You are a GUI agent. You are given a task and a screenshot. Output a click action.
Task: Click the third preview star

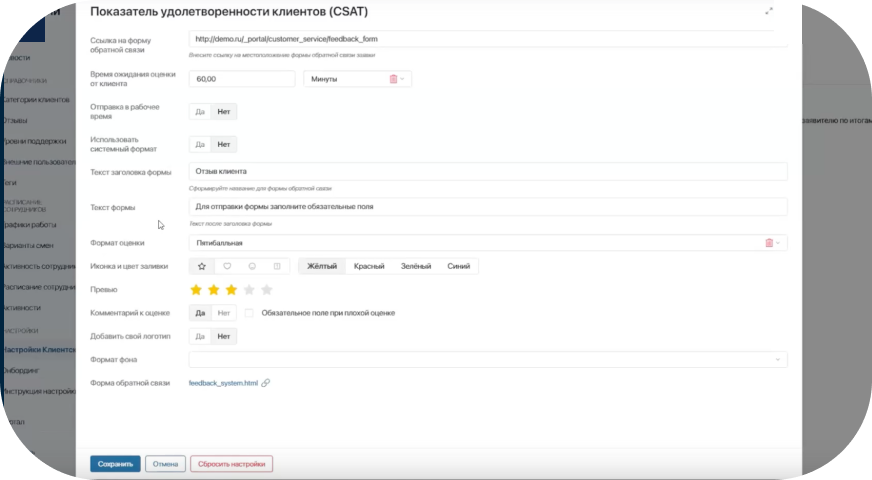[231, 290]
